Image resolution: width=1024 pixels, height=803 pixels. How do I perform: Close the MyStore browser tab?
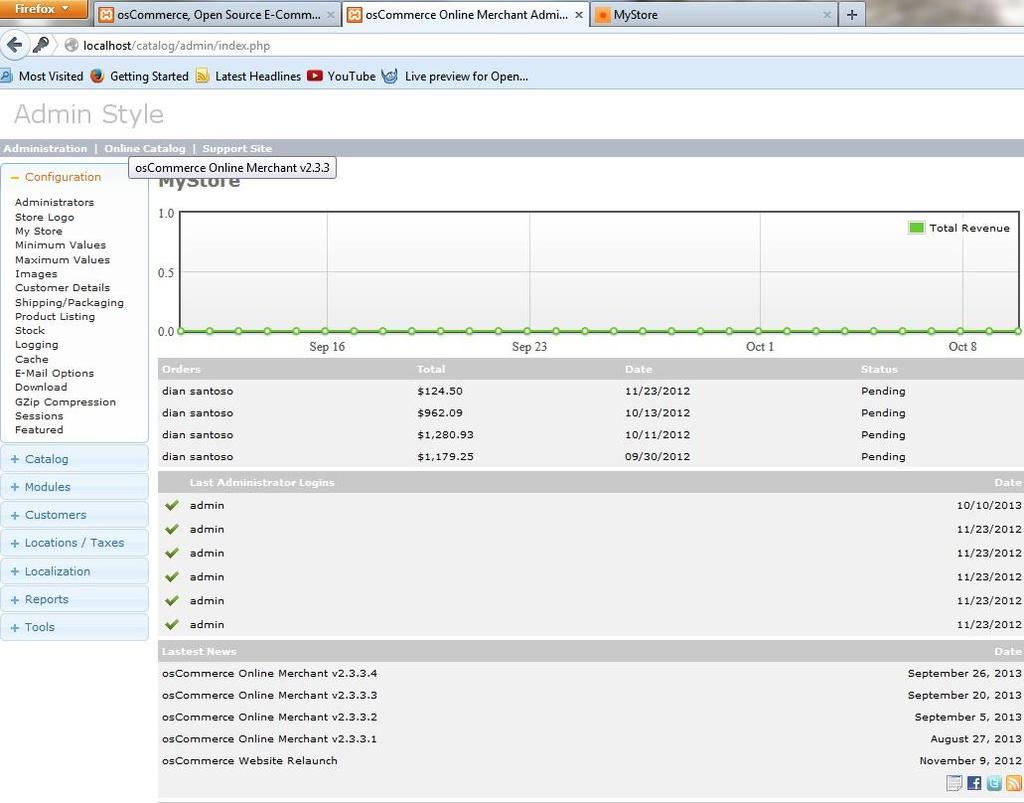pyautogui.click(x=827, y=14)
